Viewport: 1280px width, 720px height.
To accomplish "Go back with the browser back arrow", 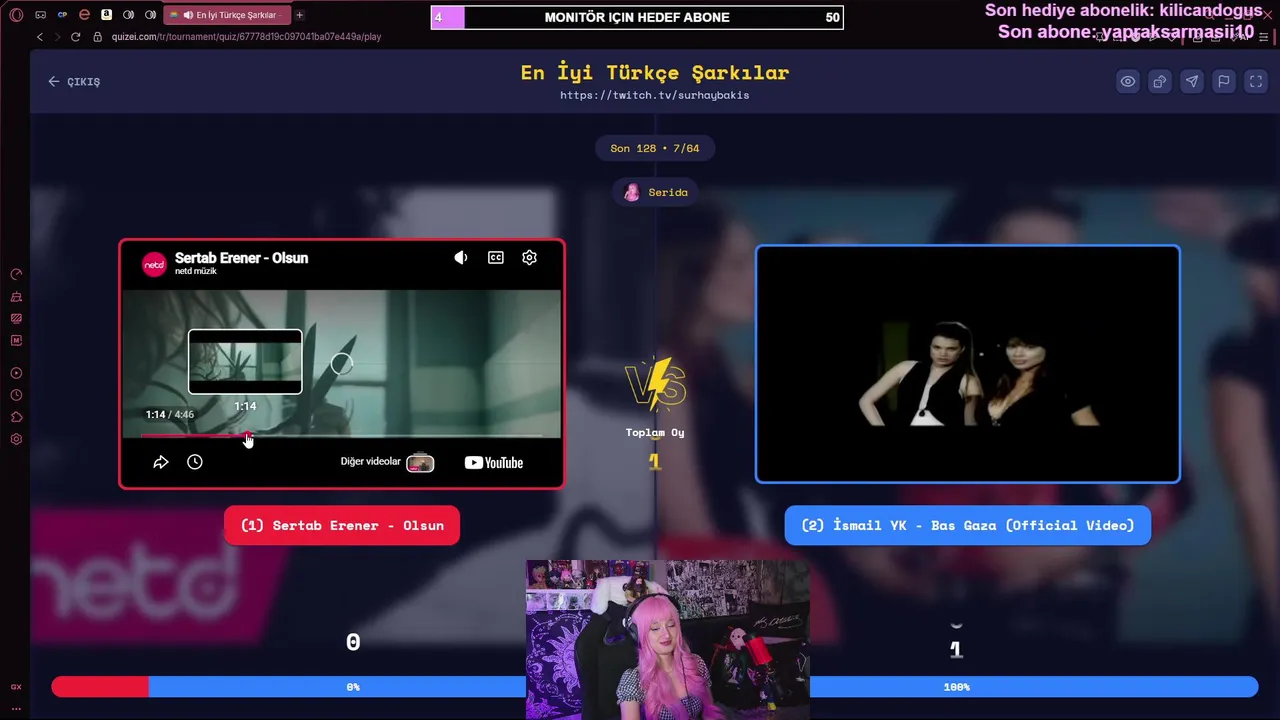I will pos(40,37).
